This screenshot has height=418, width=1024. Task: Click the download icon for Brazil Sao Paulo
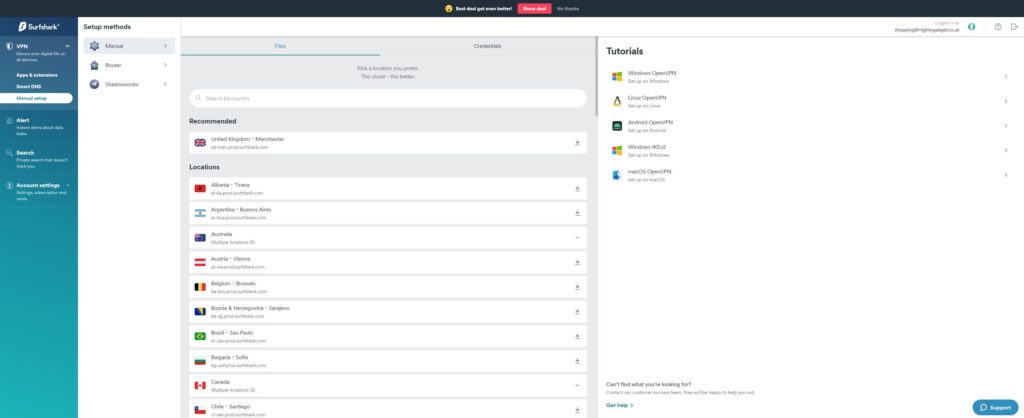577,336
